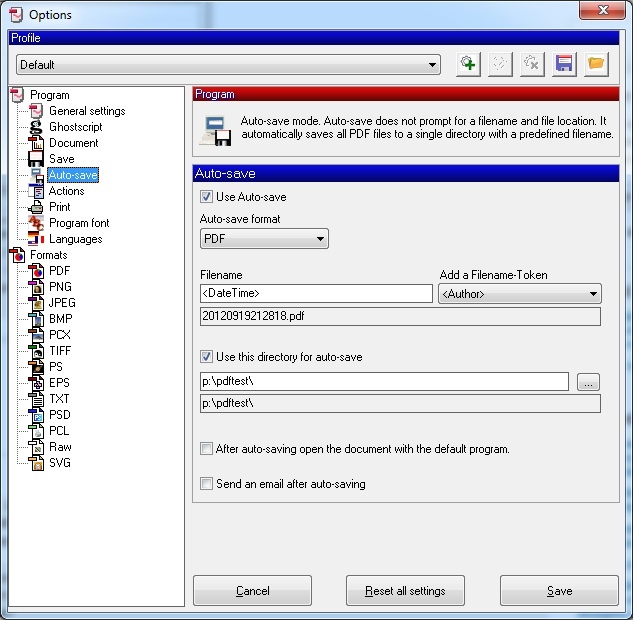Toggle Use this directory for auto-save
633x620 pixels.
pos(206,357)
